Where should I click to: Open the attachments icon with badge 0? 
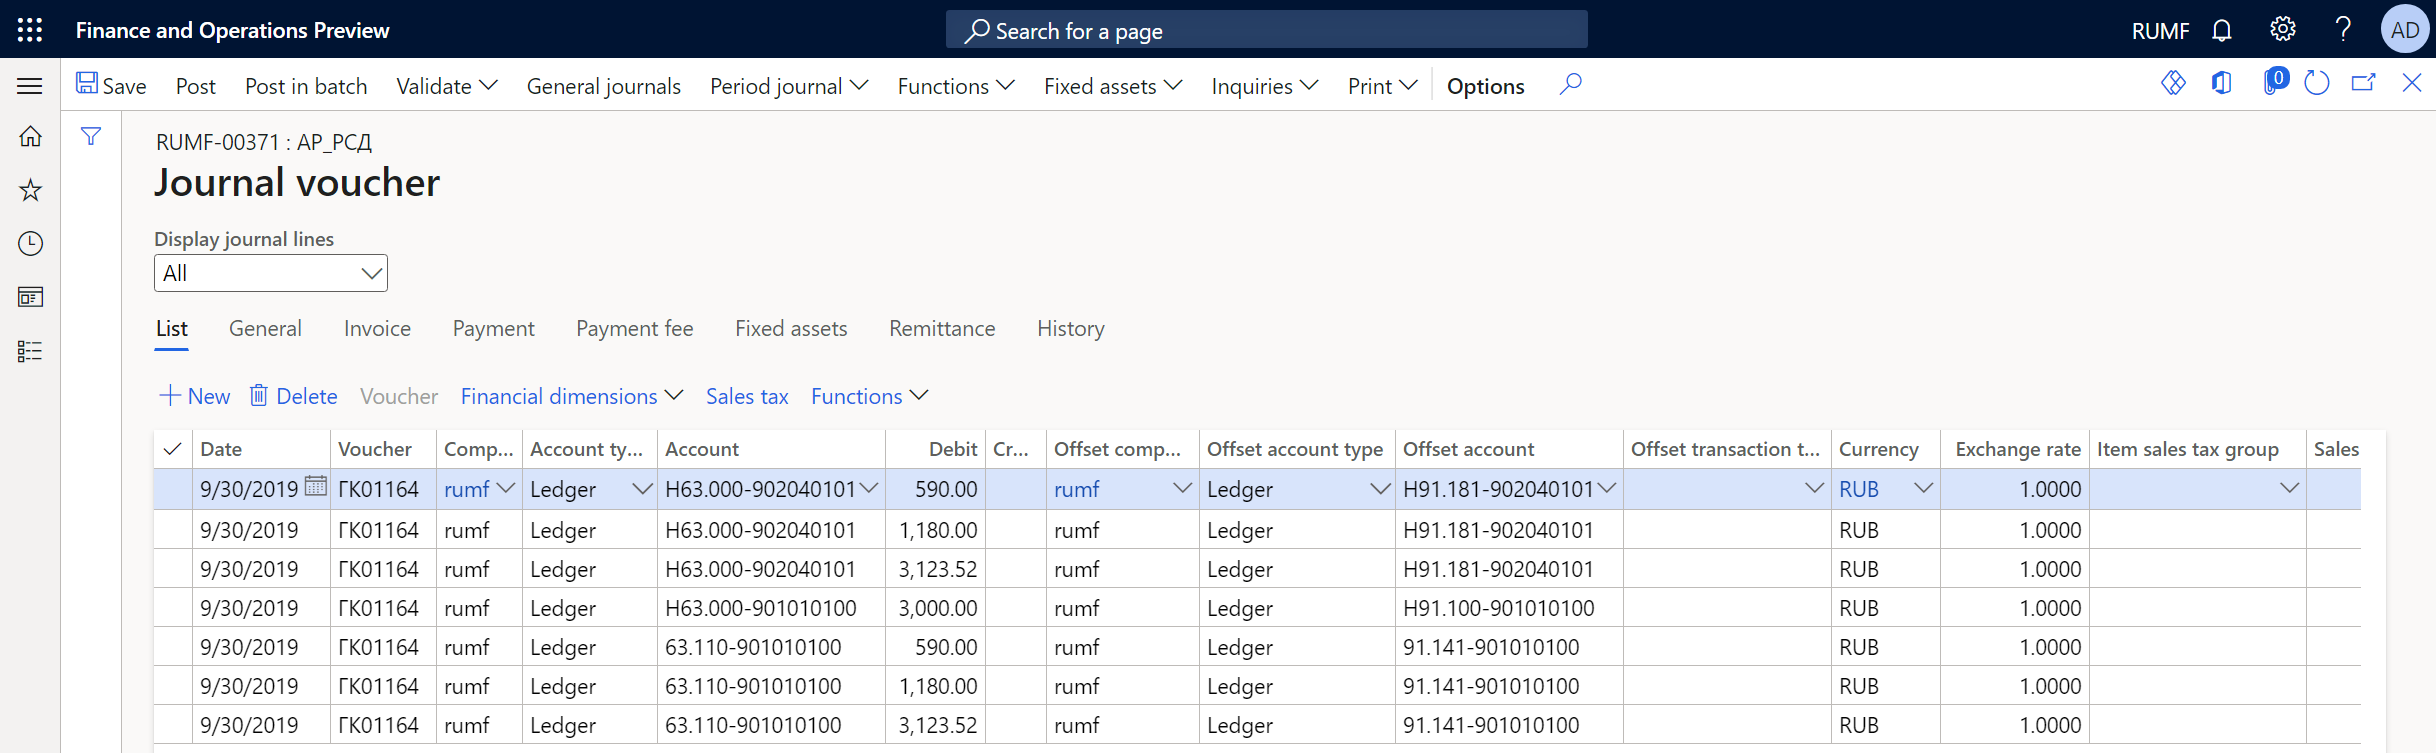tap(2275, 82)
